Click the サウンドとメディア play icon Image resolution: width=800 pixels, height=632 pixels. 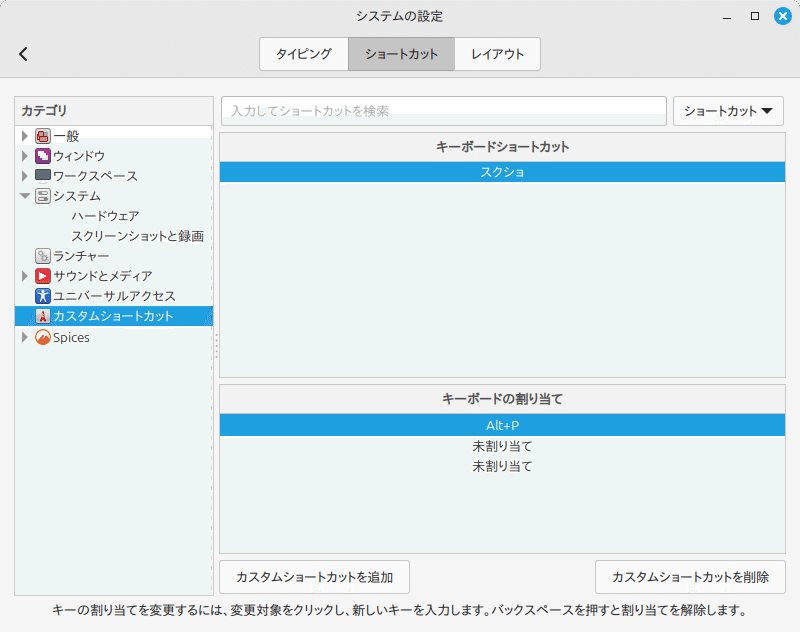point(43,276)
